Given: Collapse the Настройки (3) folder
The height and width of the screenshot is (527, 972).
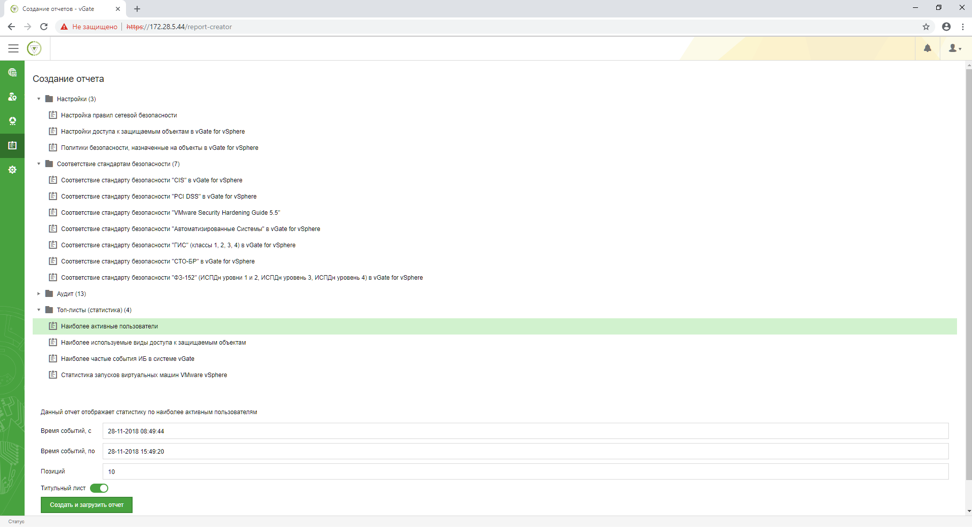Looking at the screenshot, I should click(x=38, y=99).
